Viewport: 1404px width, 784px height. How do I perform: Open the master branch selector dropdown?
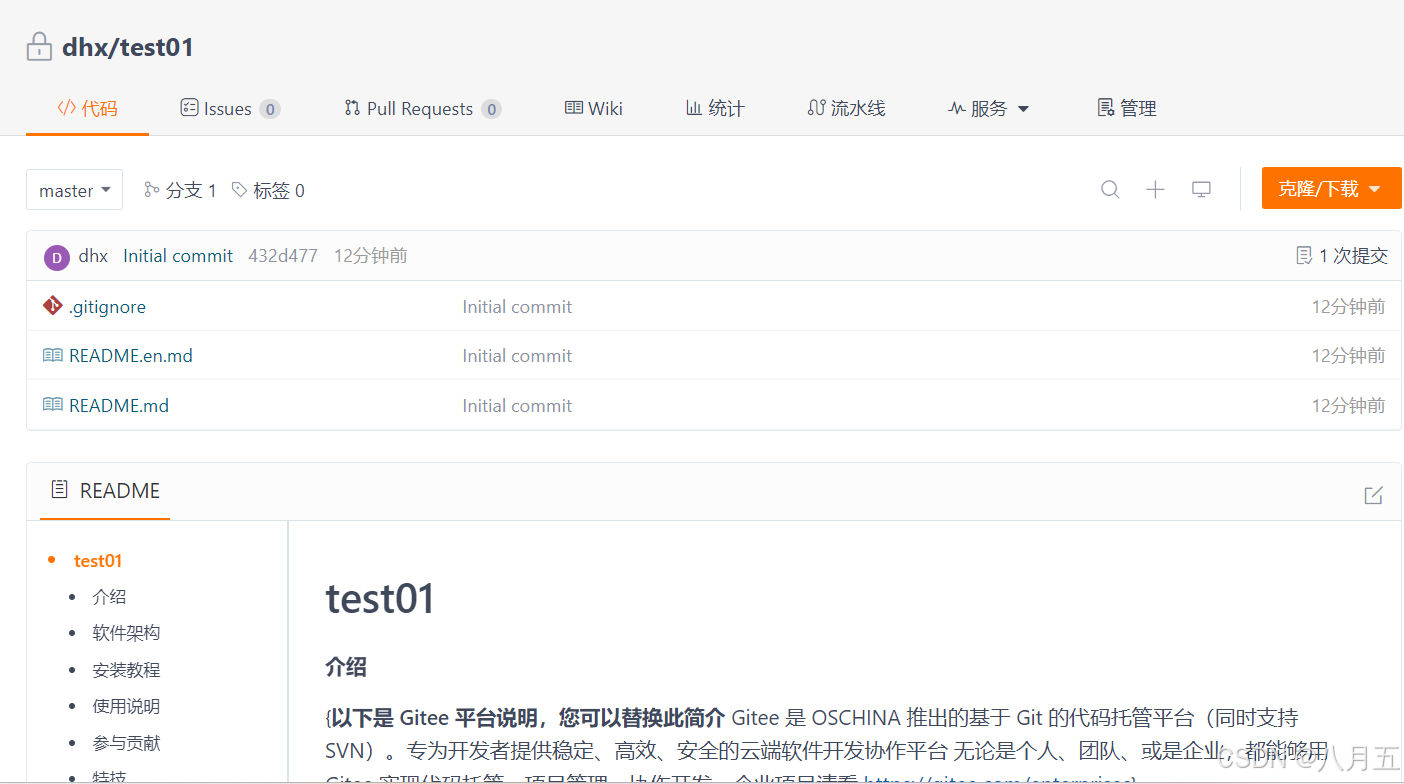[74, 190]
